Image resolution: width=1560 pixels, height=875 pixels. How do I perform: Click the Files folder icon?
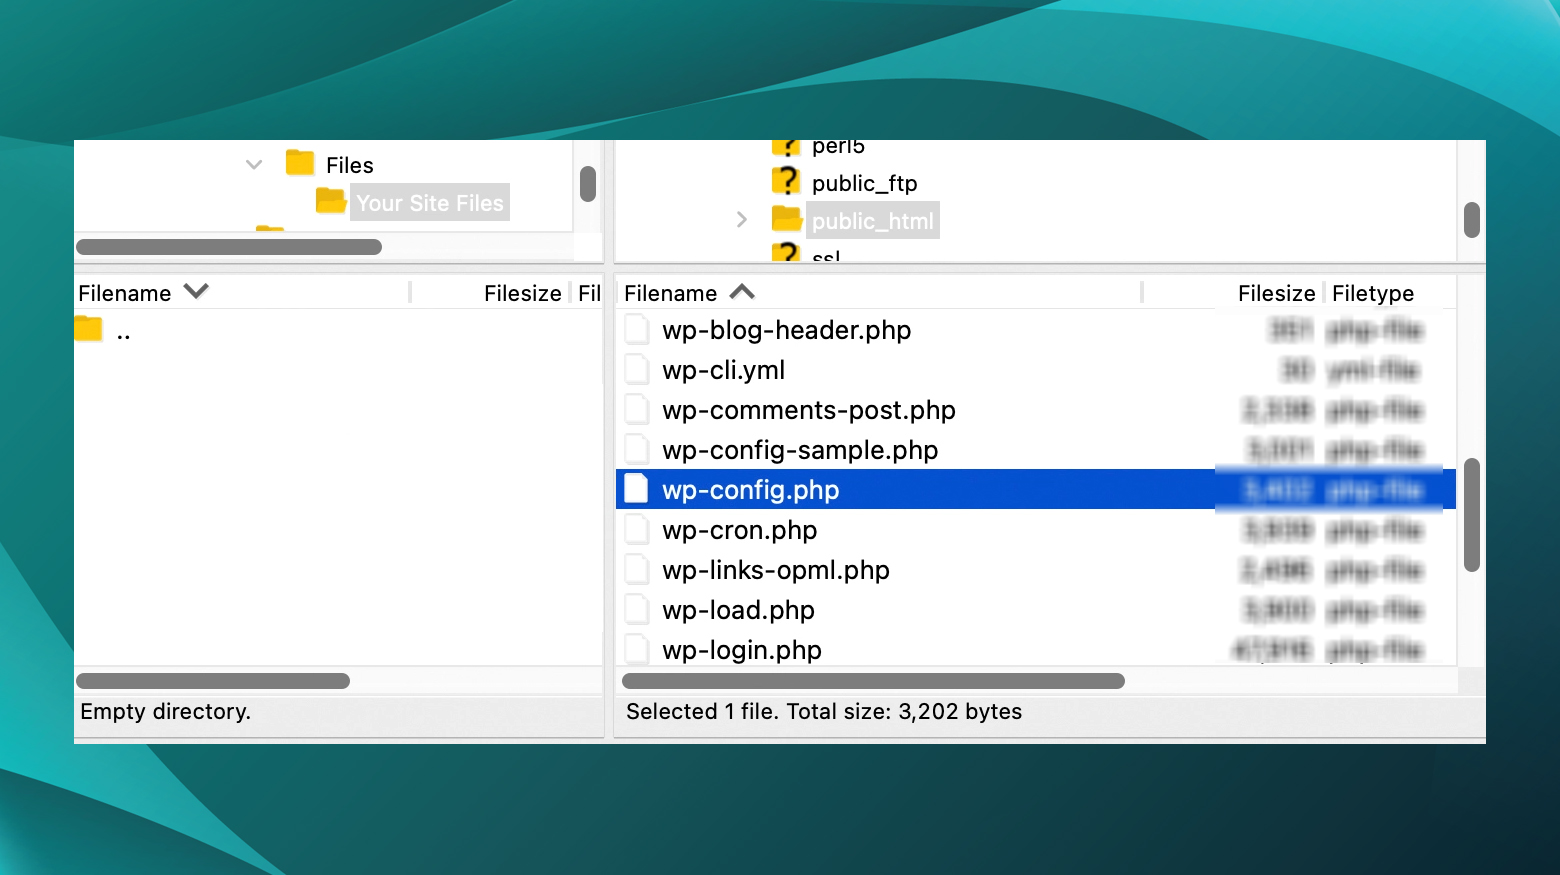299,163
